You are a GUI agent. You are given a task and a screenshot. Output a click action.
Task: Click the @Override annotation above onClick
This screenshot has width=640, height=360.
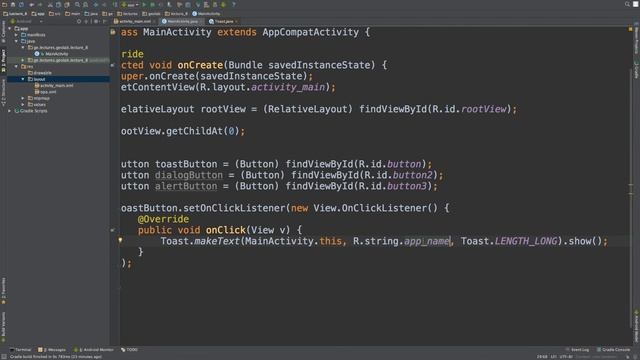(x=163, y=219)
